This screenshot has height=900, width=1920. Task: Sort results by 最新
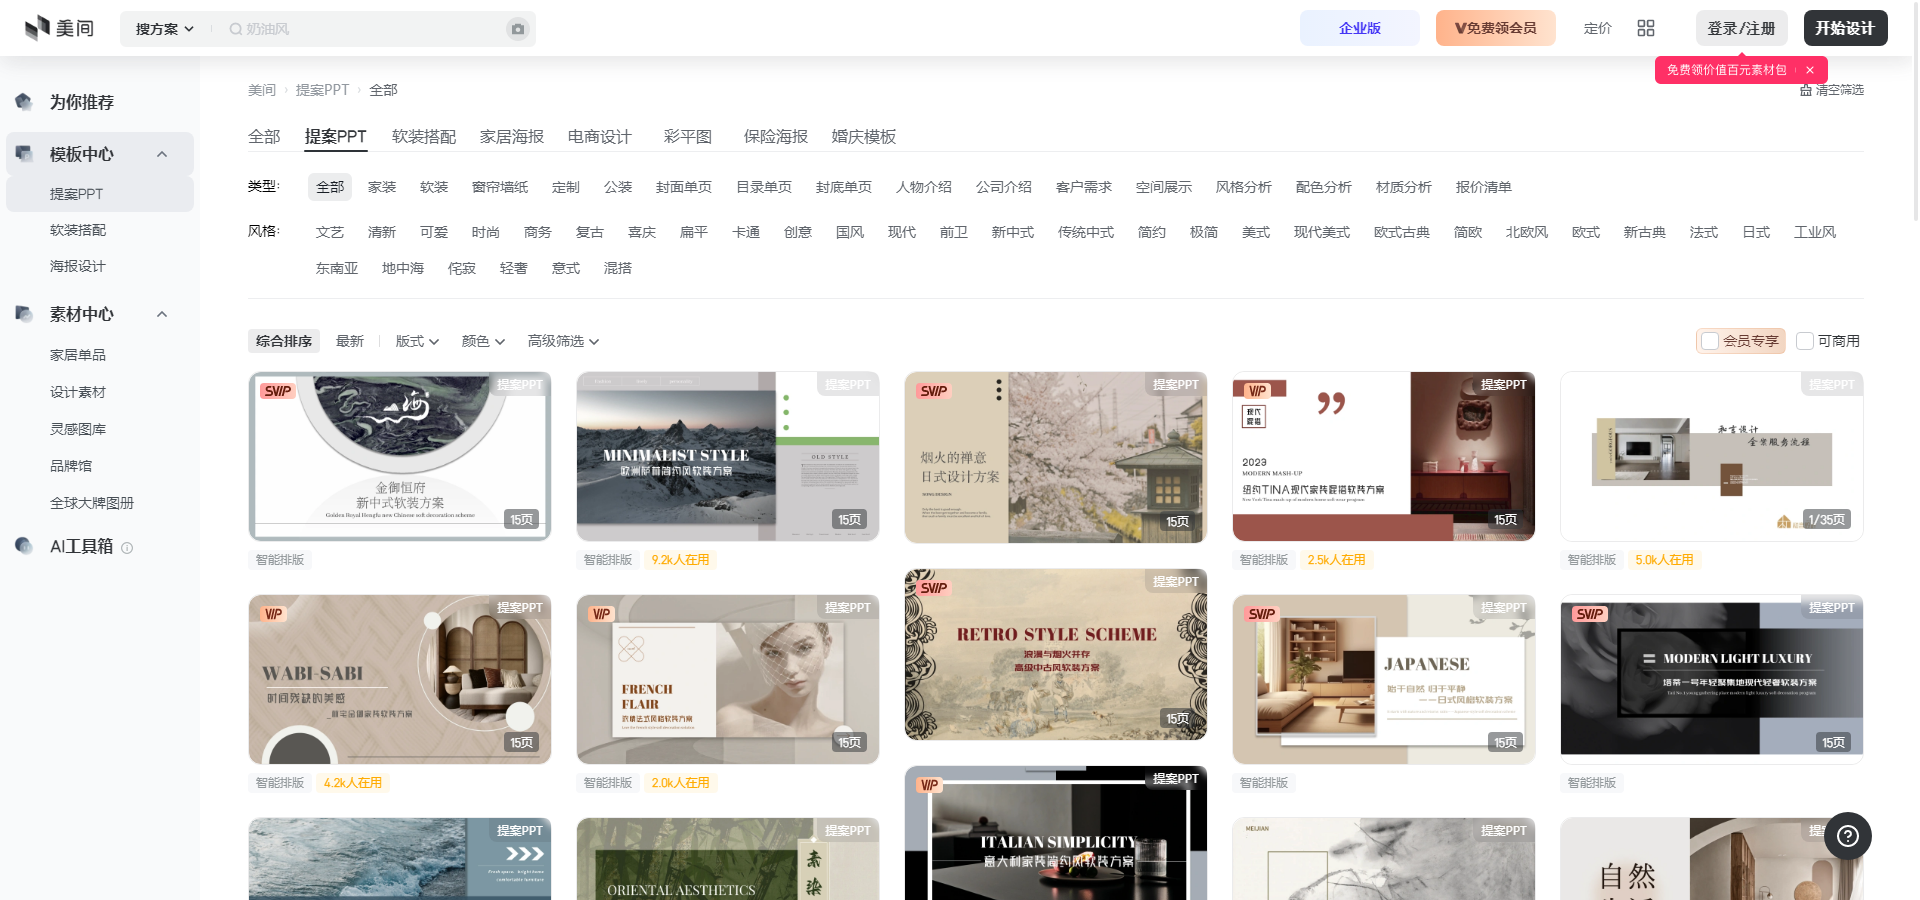[350, 341]
